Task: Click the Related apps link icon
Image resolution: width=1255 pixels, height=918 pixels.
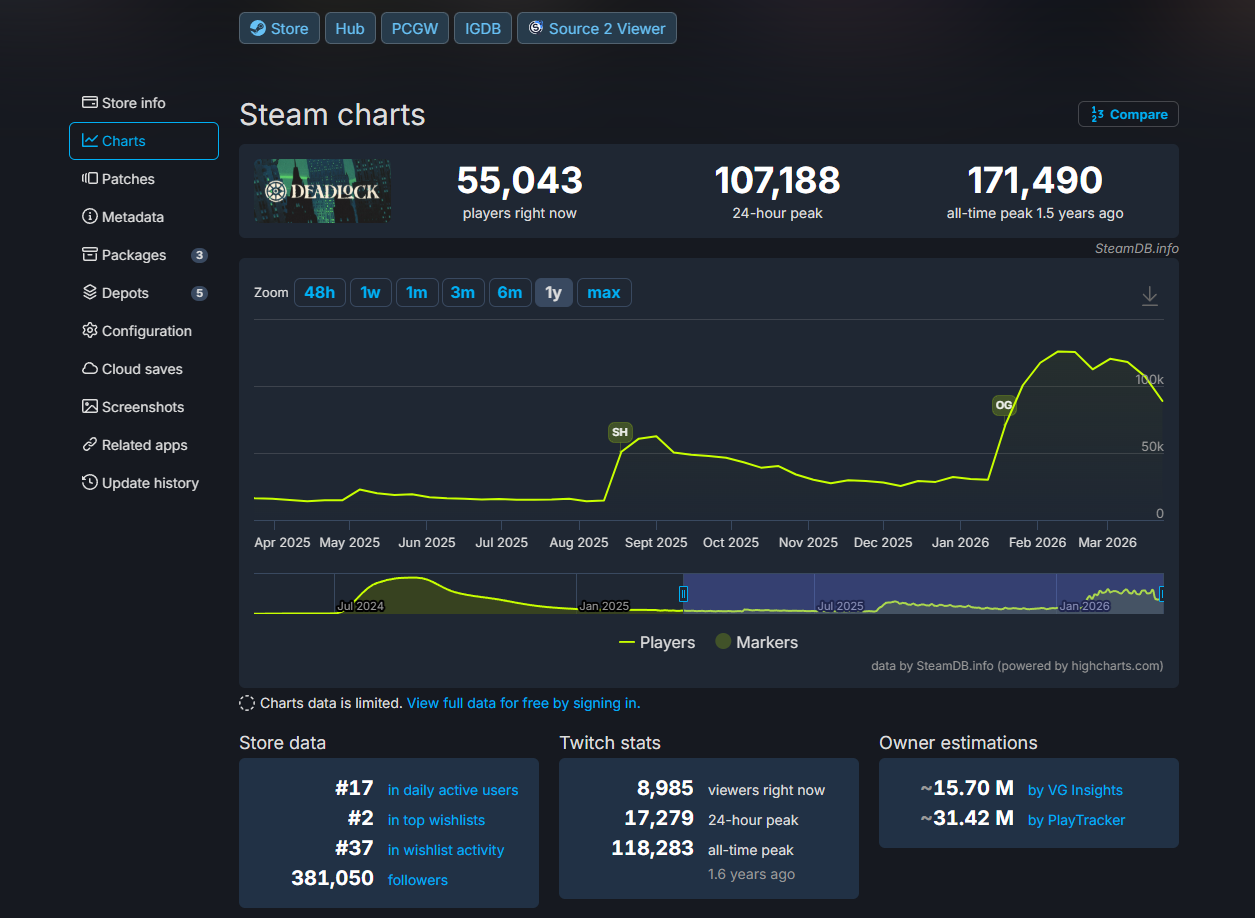Action: click(90, 445)
